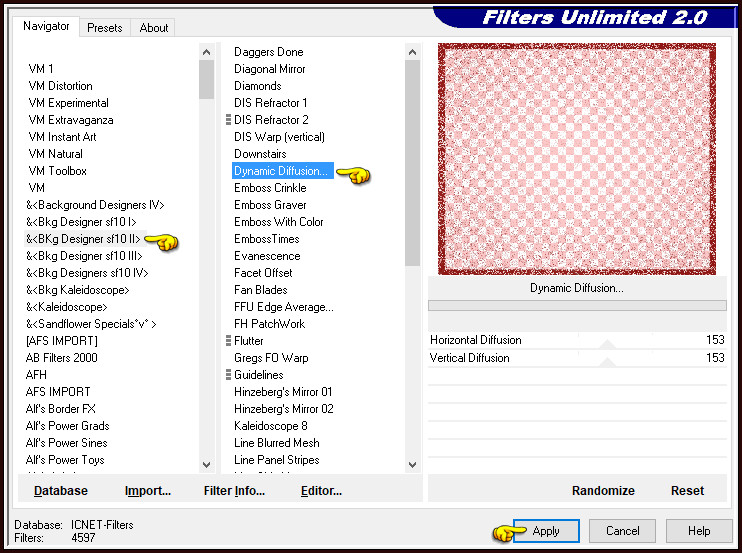Click the Dynamic Diffusion preview image
742x553 pixels.
click(x=576, y=159)
